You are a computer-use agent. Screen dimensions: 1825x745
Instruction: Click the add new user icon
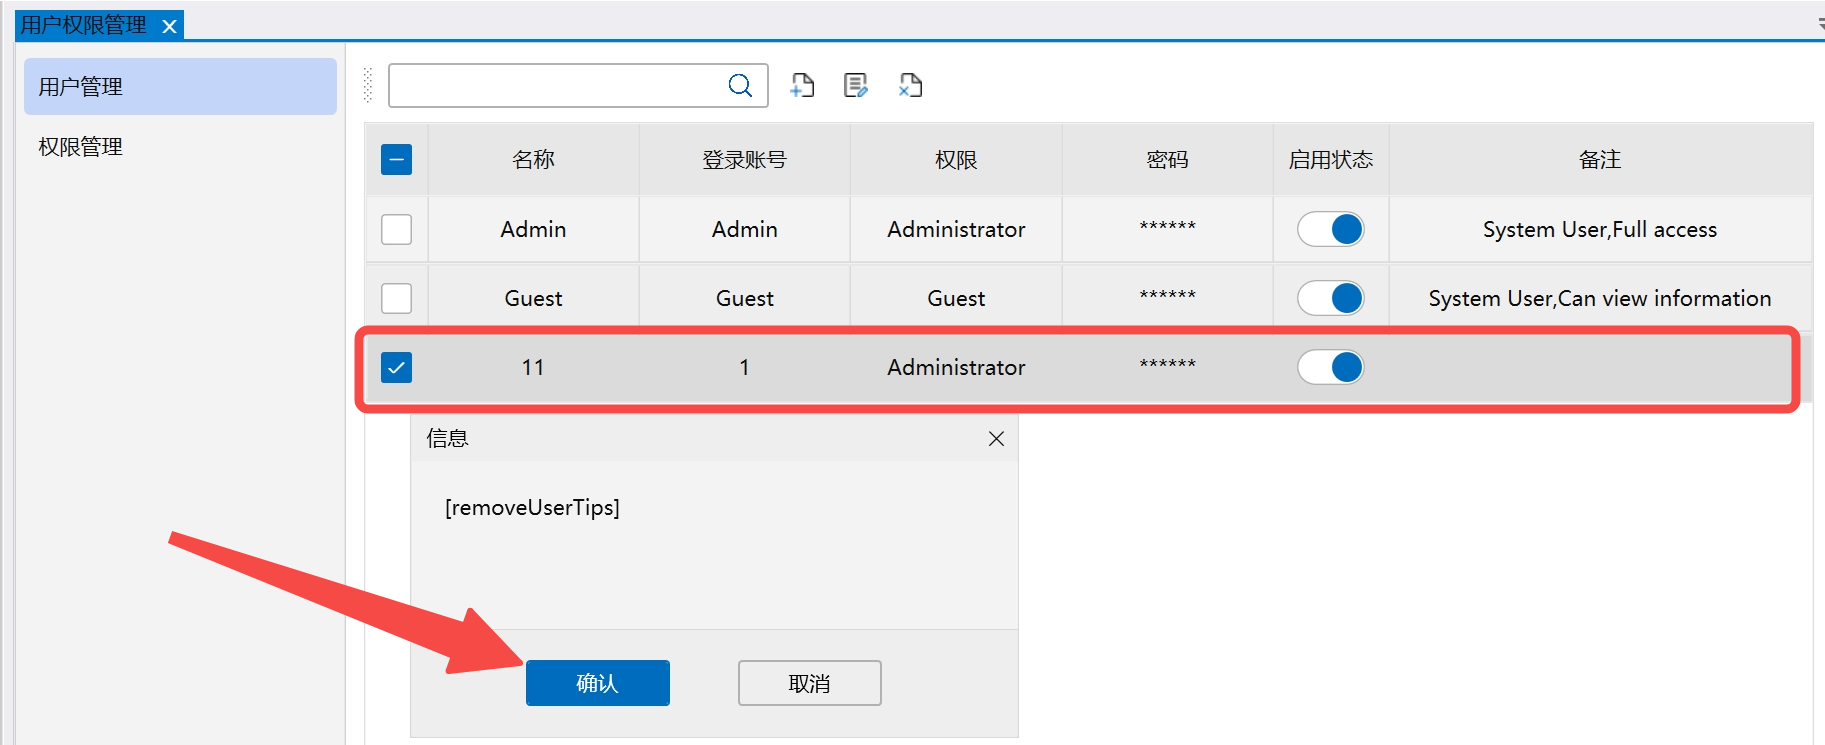coord(802,86)
